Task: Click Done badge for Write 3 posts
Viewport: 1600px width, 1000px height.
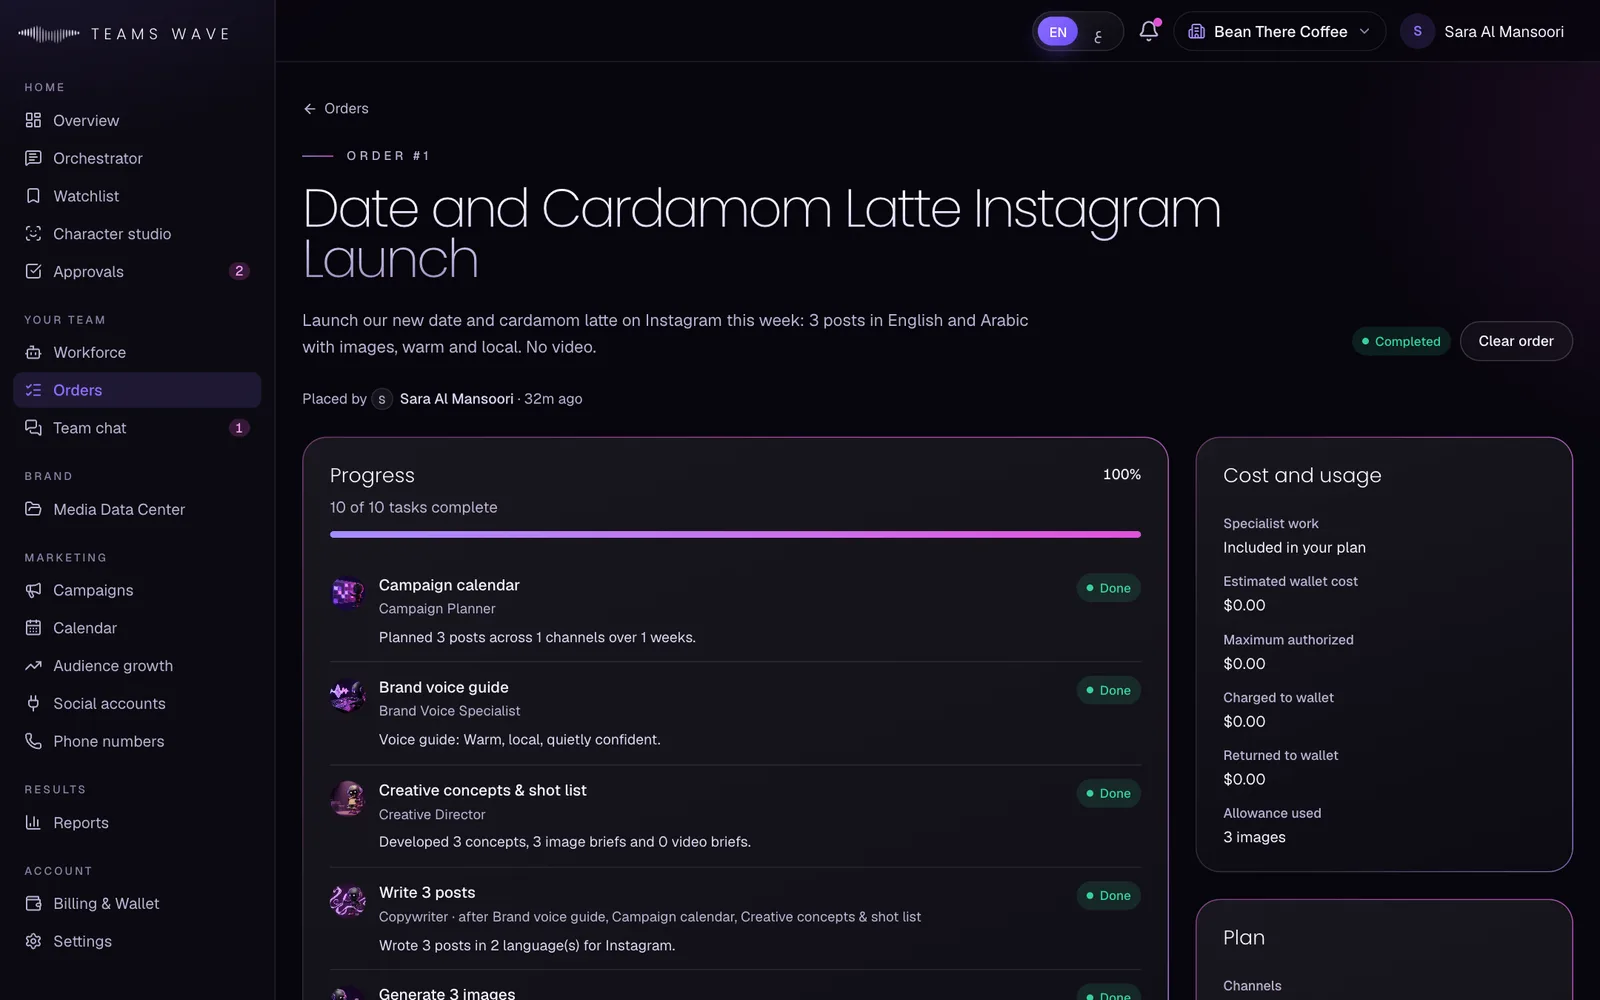Action: coord(1108,895)
